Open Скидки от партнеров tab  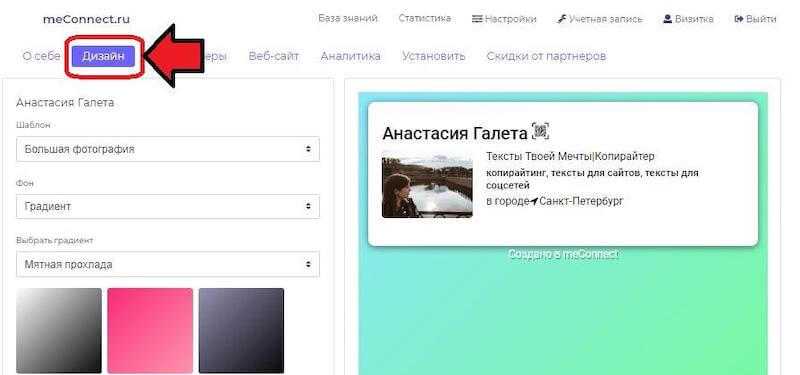(546, 56)
